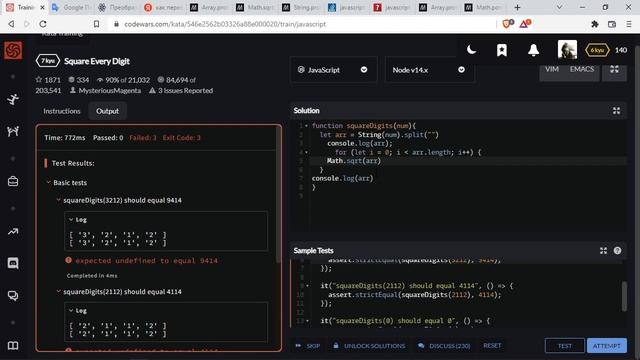Image resolution: width=640 pixels, height=360 pixels.
Task: Fold the function at line 1
Action: click(307, 126)
